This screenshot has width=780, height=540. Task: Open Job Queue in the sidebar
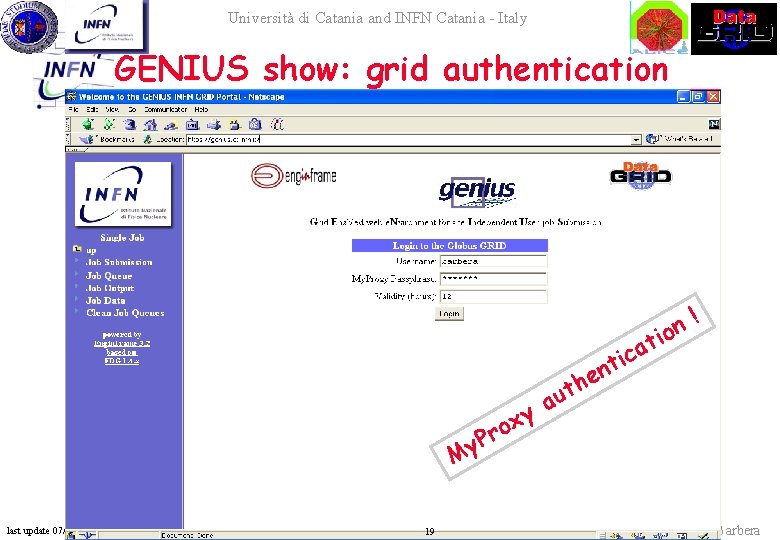tap(109, 275)
